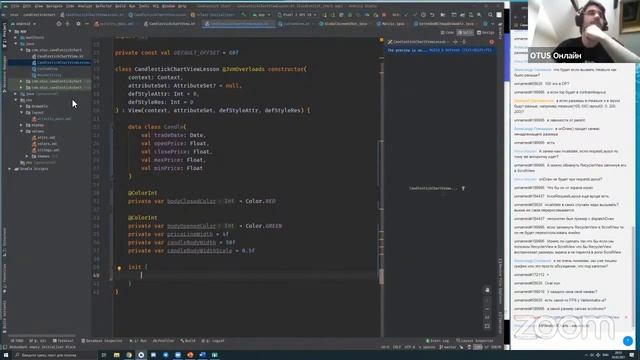640x360 pixels.
Task: Click the master Git branch in status bar
Action: (447, 347)
